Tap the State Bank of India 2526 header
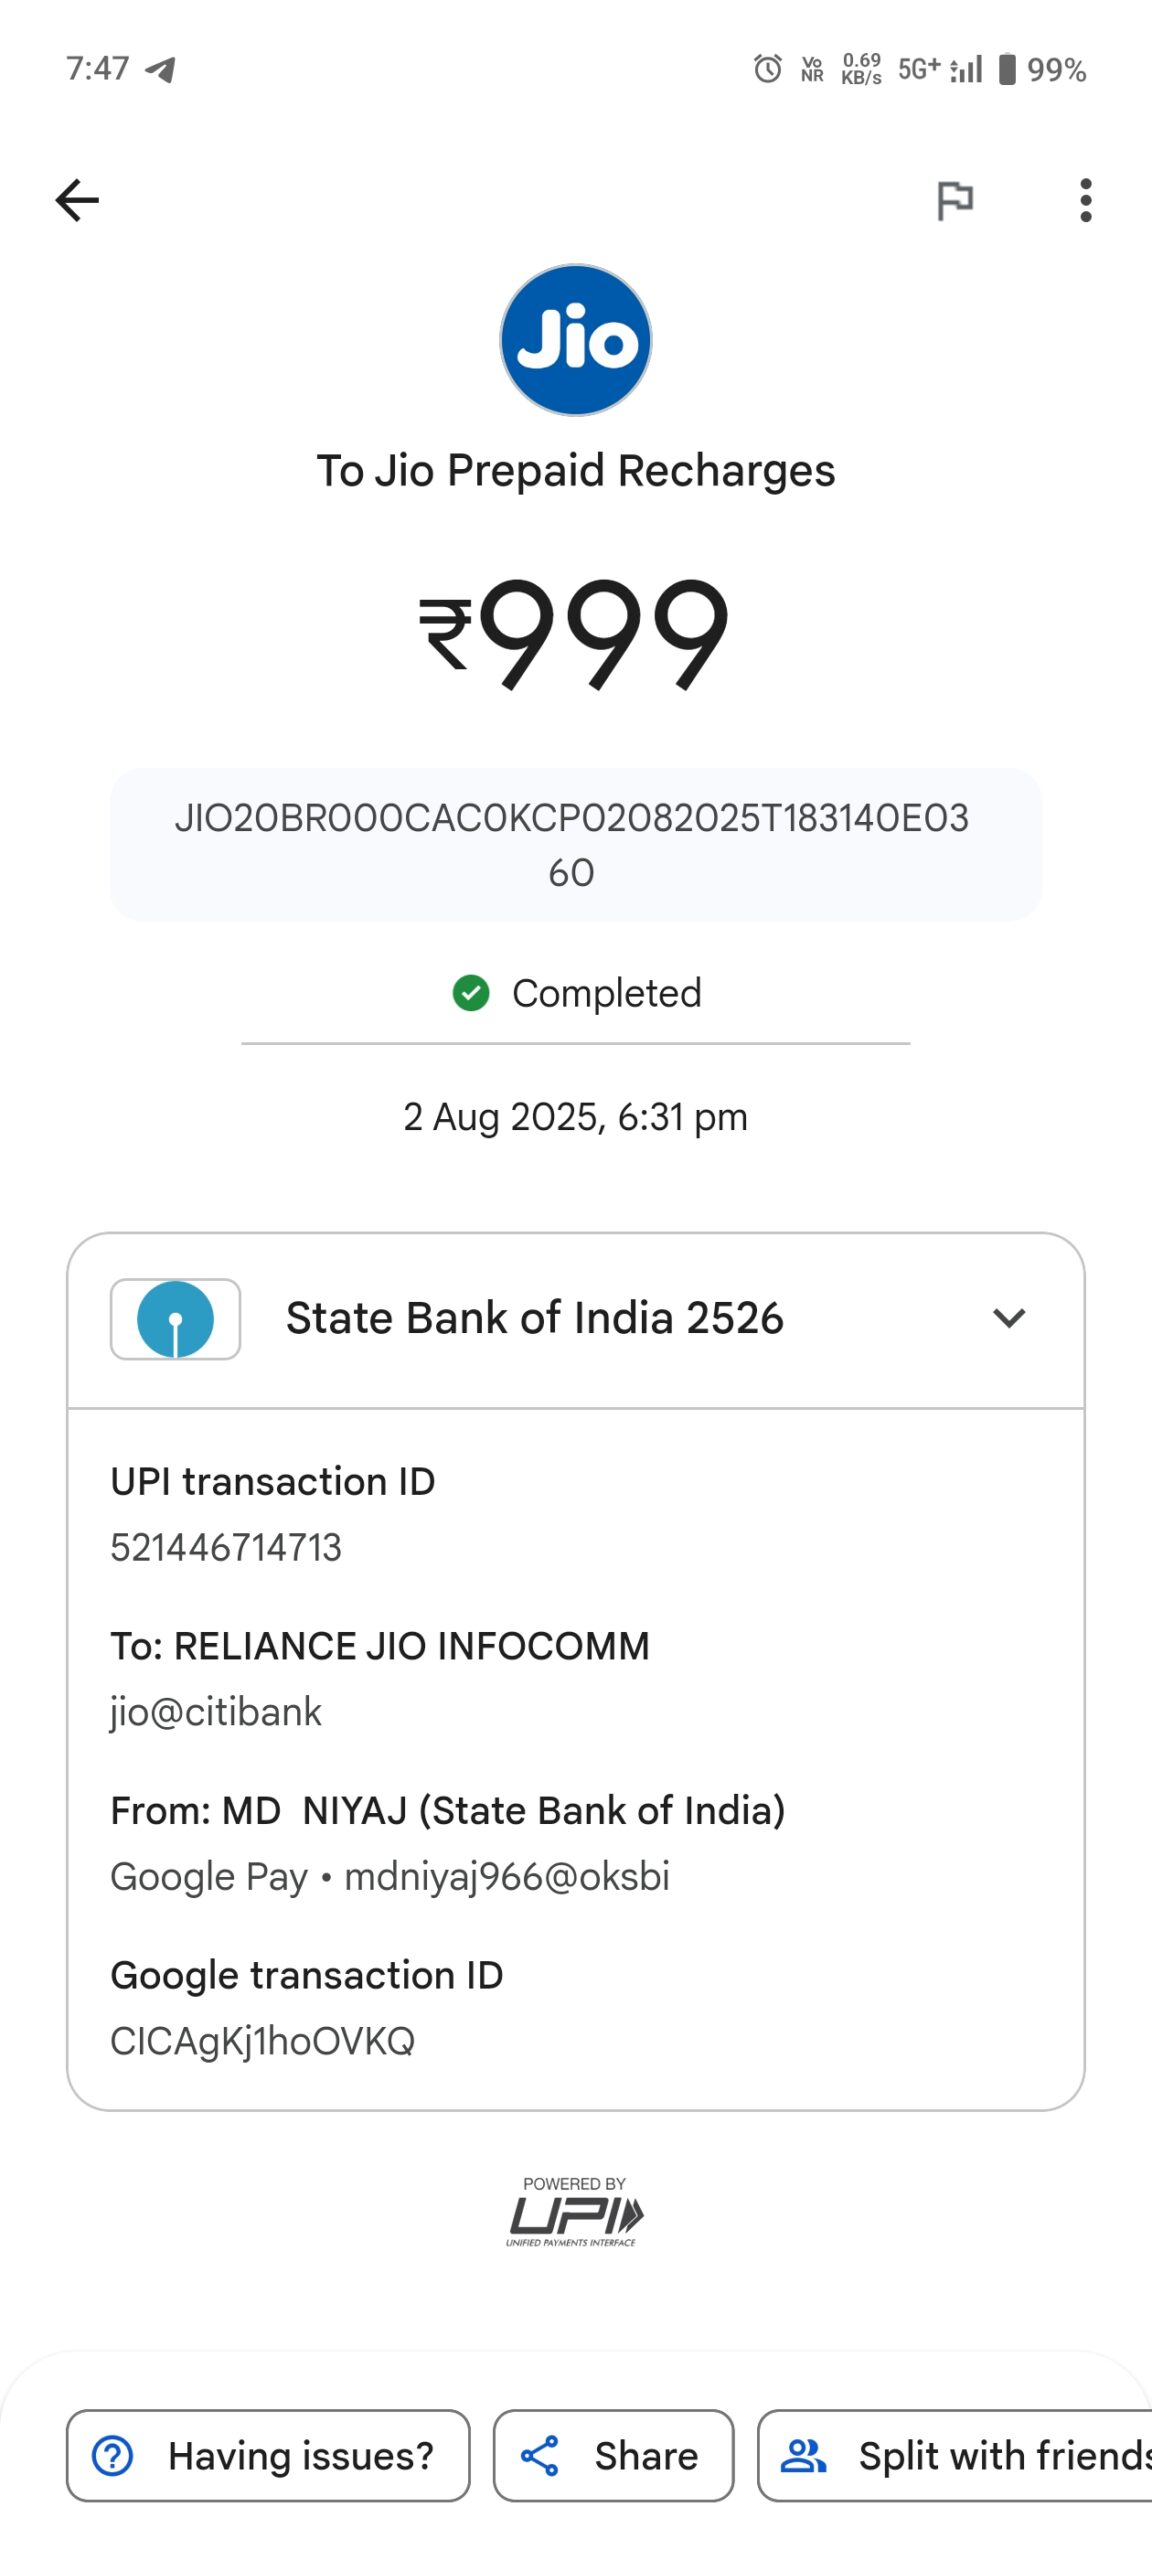Screen dimensions: 1152x2560 click(x=535, y=1318)
